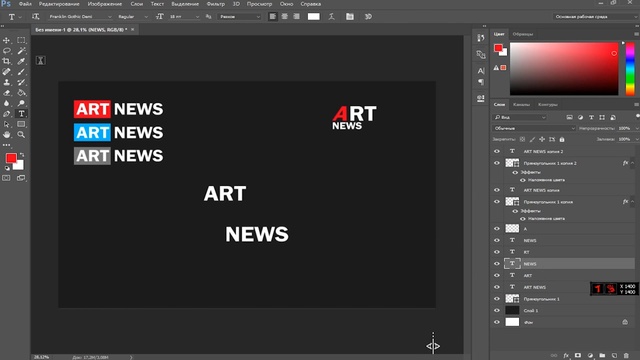
Task: Hide the 'Слой 1' layer
Action: [497, 311]
